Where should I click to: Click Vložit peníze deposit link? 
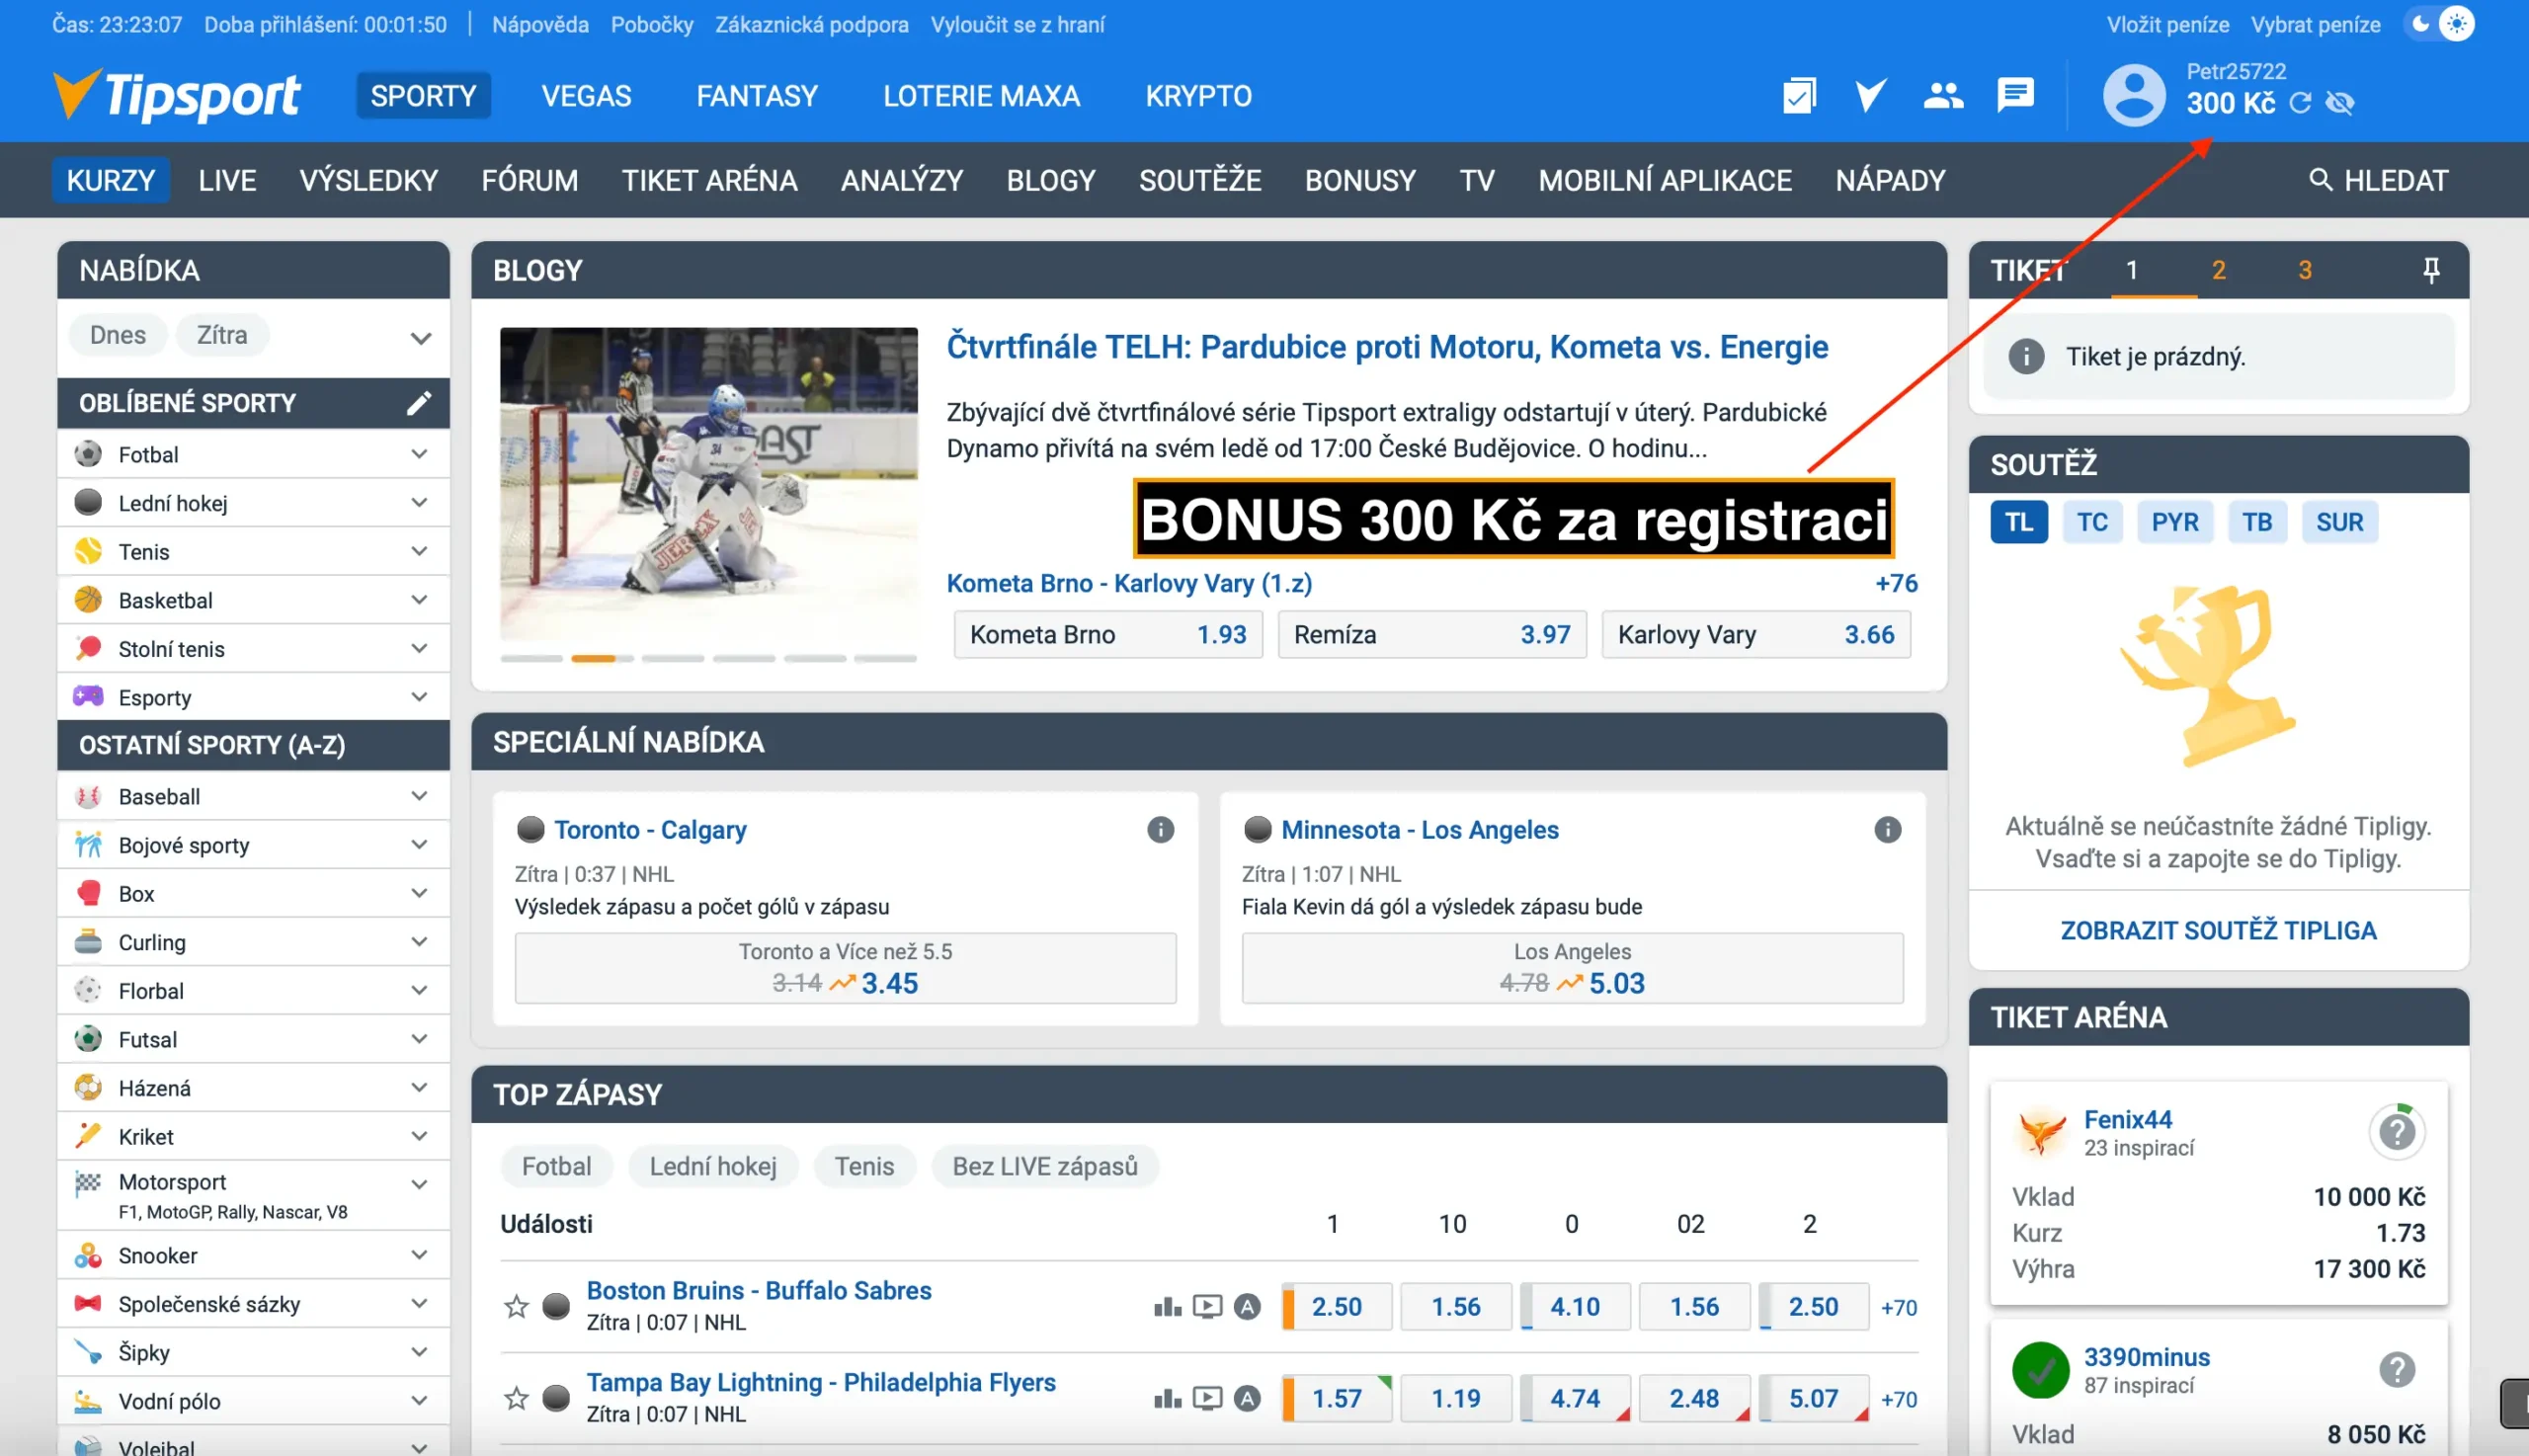[x=2167, y=24]
